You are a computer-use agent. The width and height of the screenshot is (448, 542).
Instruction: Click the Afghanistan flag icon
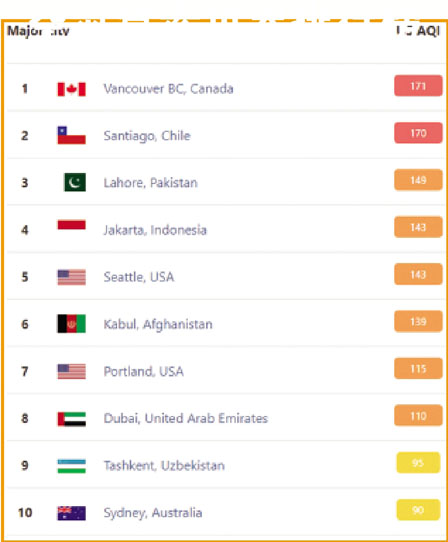pyautogui.click(x=72, y=324)
